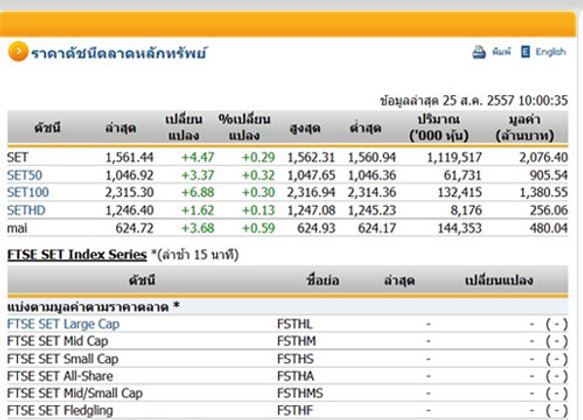Click mai last value 624.72

pos(134,228)
